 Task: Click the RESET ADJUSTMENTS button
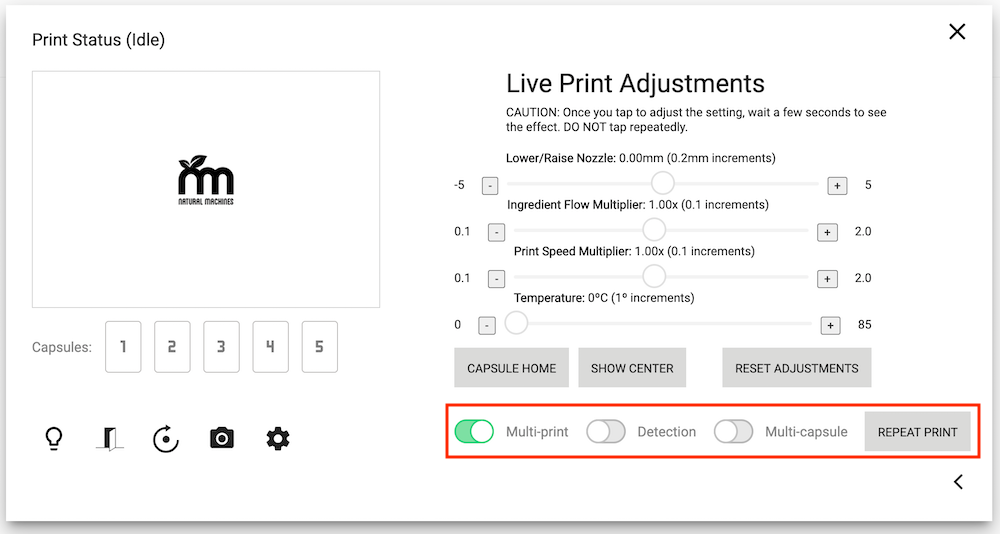pyautogui.click(x=797, y=368)
